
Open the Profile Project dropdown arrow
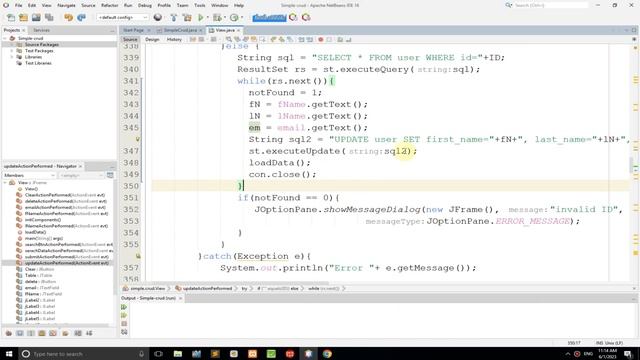[x=241, y=18]
